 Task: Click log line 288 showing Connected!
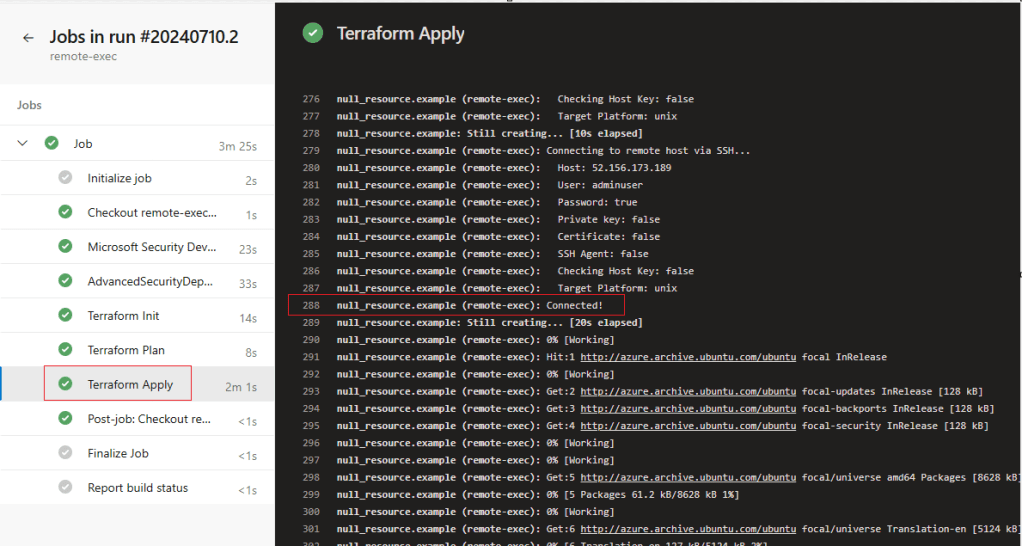(x=470, y=305)
